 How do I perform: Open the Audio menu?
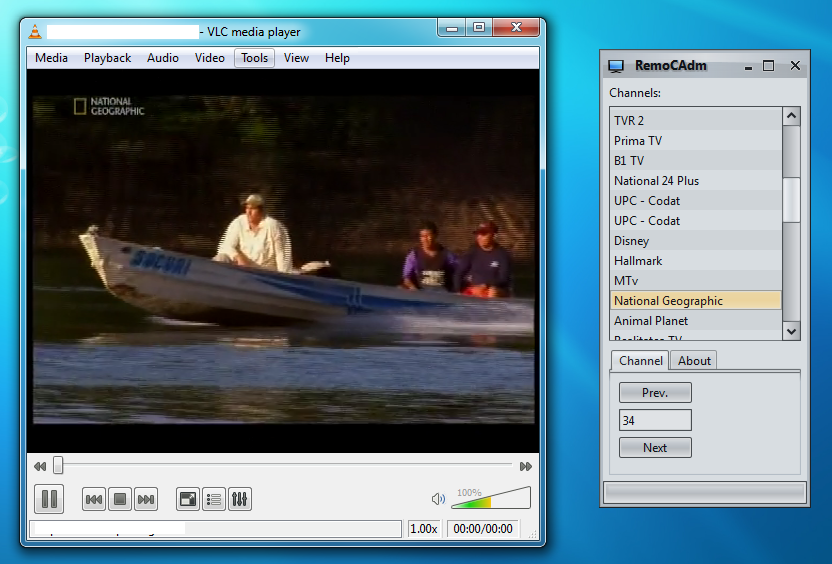pos(162,58)
